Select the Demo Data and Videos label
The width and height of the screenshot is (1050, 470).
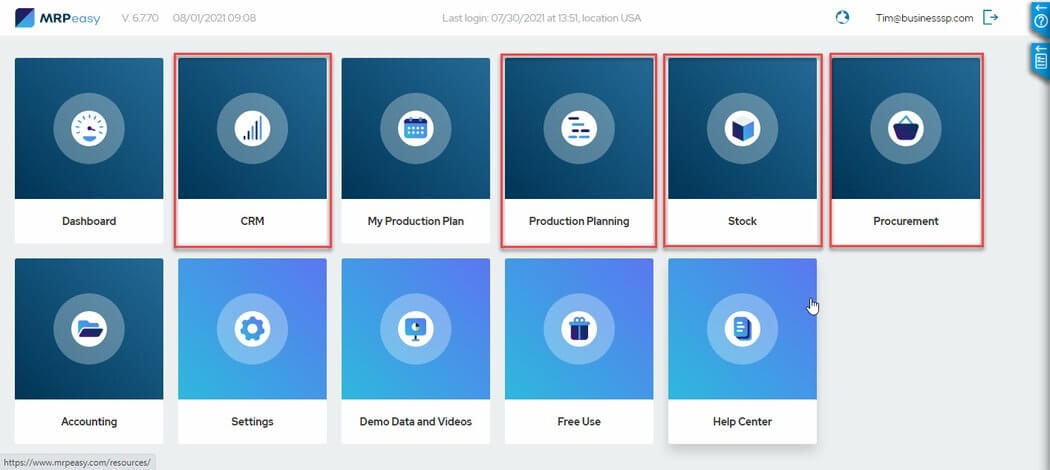click(416, 422)
